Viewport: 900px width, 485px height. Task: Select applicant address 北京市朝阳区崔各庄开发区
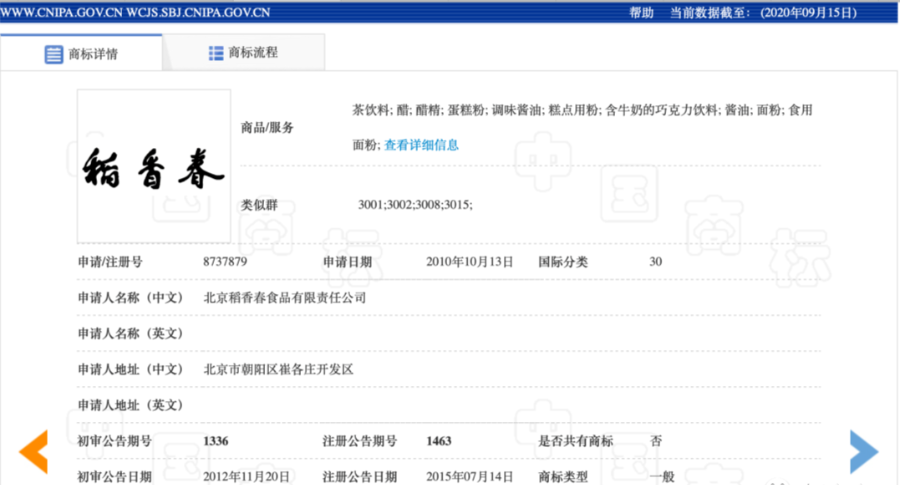tap(278, 370)
